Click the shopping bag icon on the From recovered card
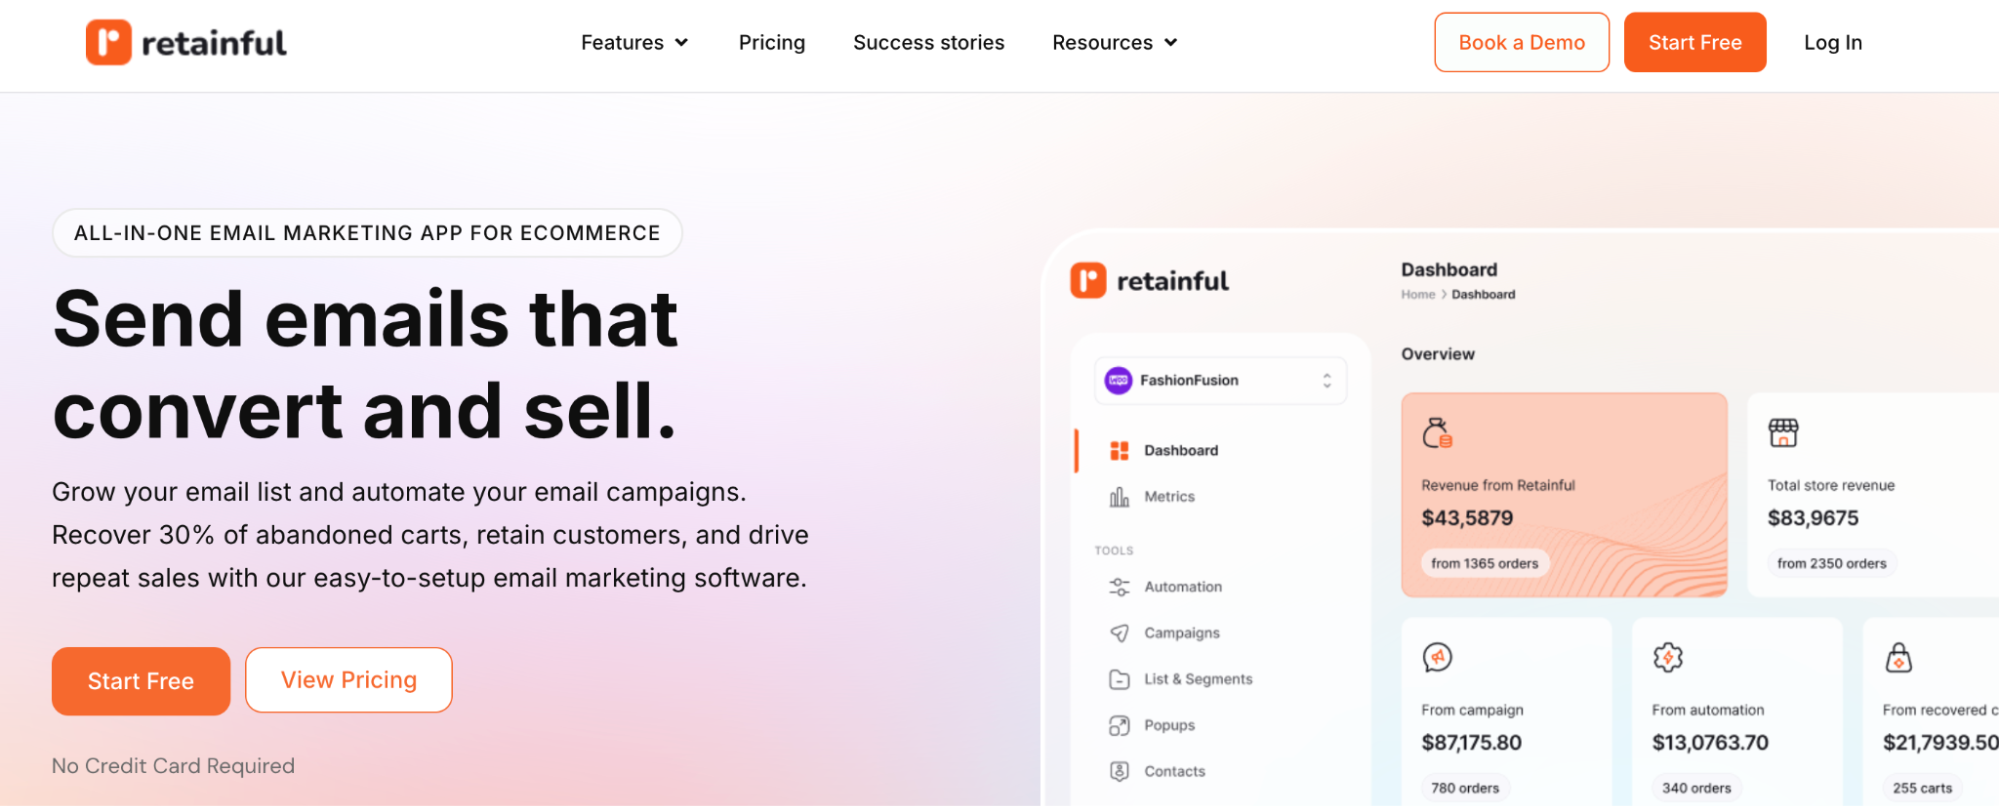The width and height of the screenshot is (1999, 807). 1898,657
